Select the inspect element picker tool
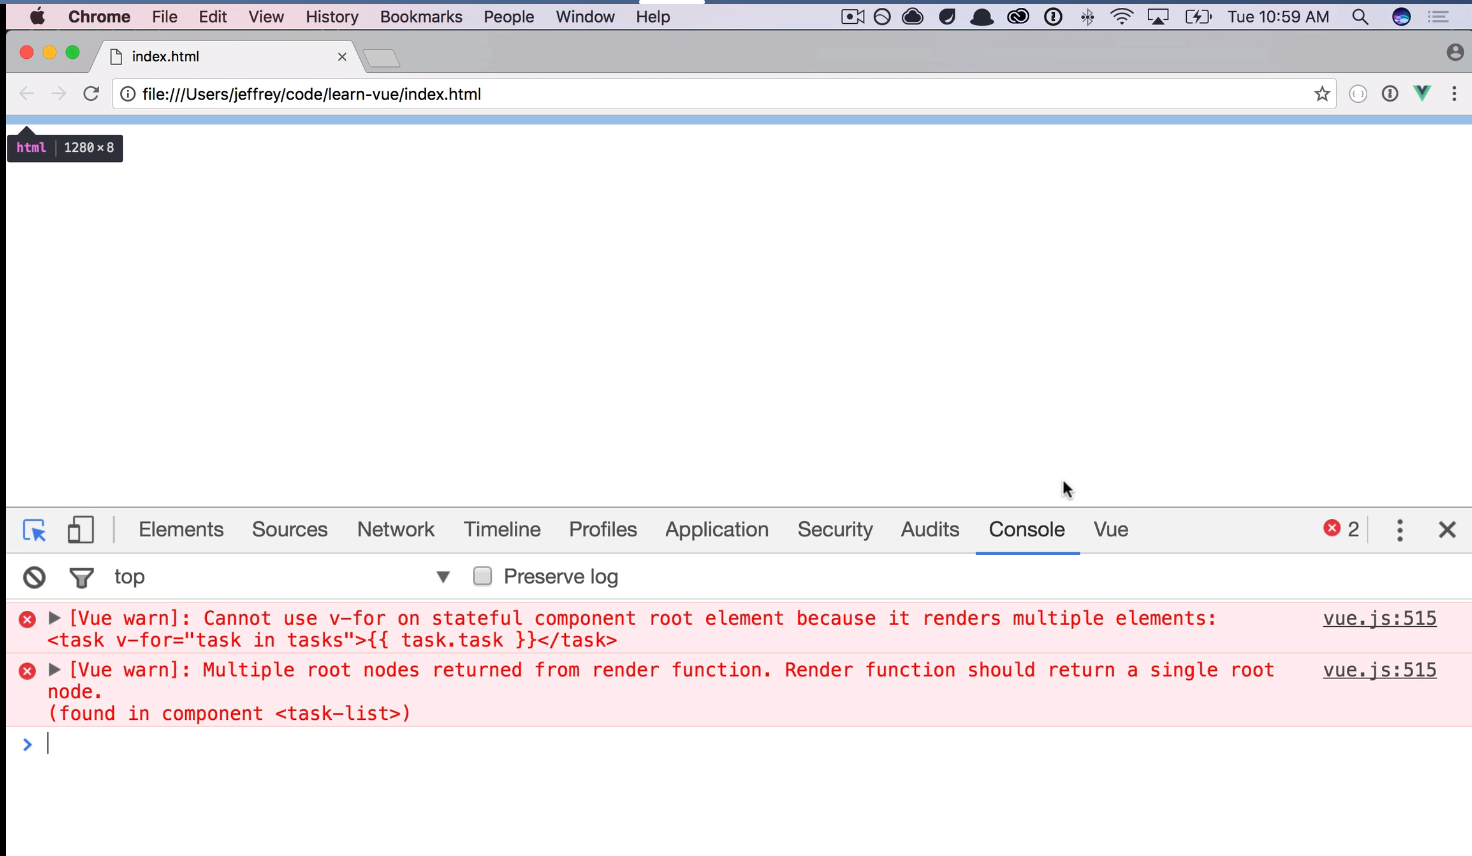The height and width of the screenshot is (856, 1472). [x=34, y=530]
